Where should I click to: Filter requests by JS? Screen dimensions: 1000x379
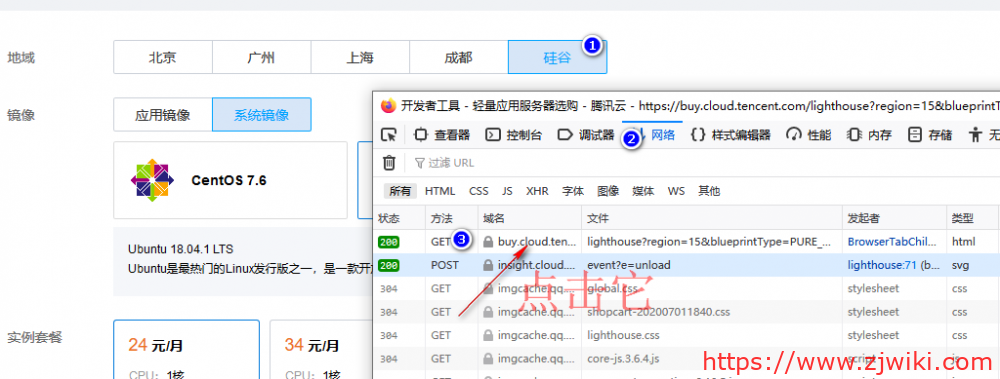(x=507, y=191)
